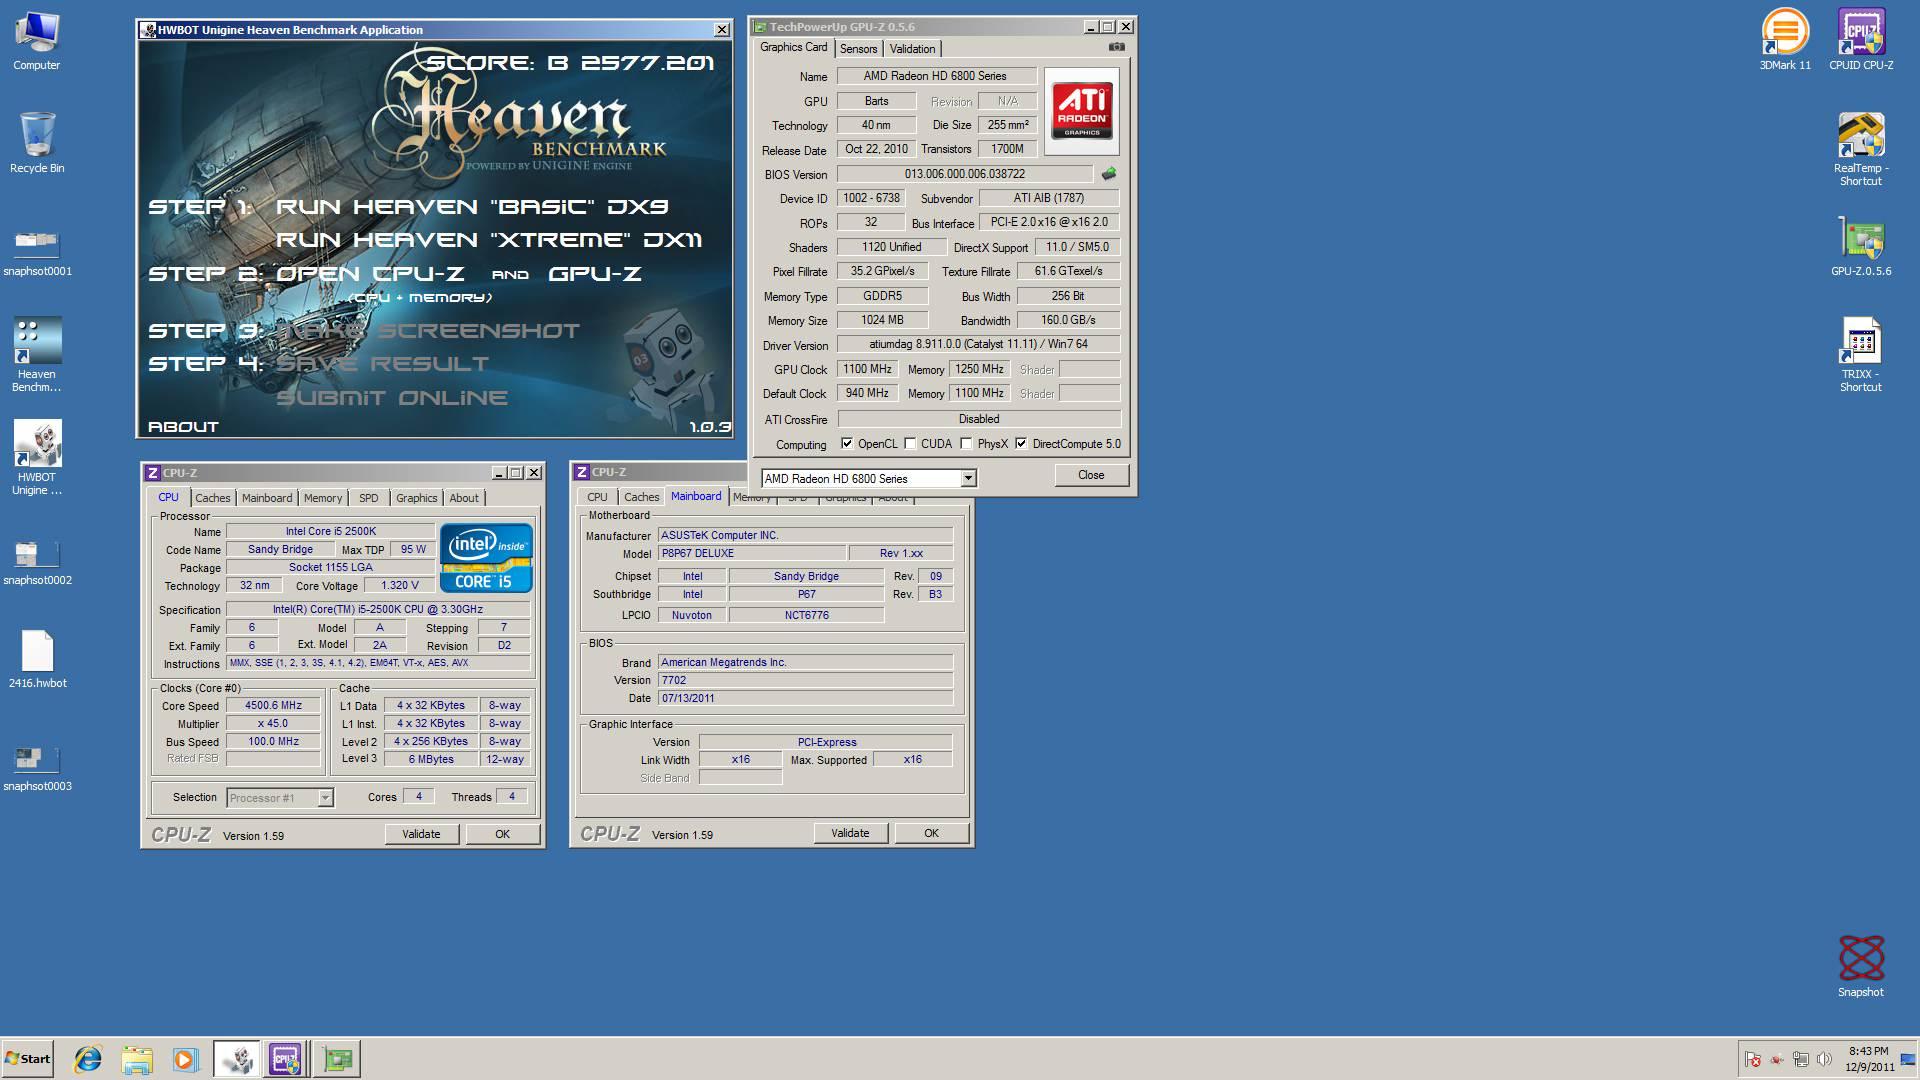1920x1080 pixels.
Task: Click the BIOS Version field in GPU-Z
Action: click(x=964, y=174)
